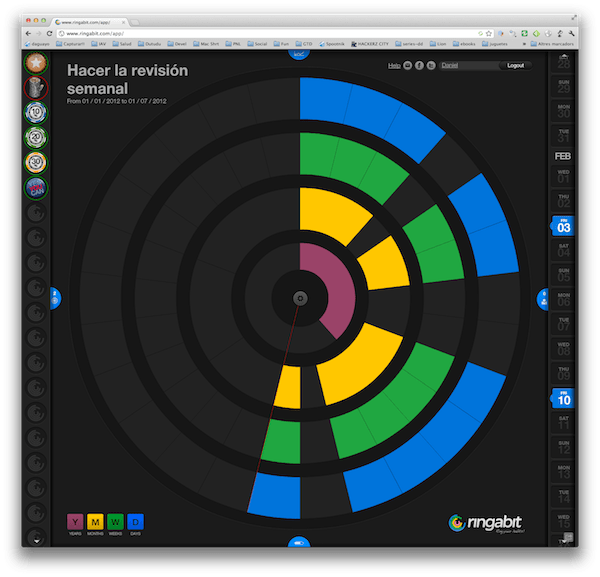The width and height of the screenshot is (600, 577).
Task: Open the HACKERZ CITY bookmark
Action: coord(370,44)
